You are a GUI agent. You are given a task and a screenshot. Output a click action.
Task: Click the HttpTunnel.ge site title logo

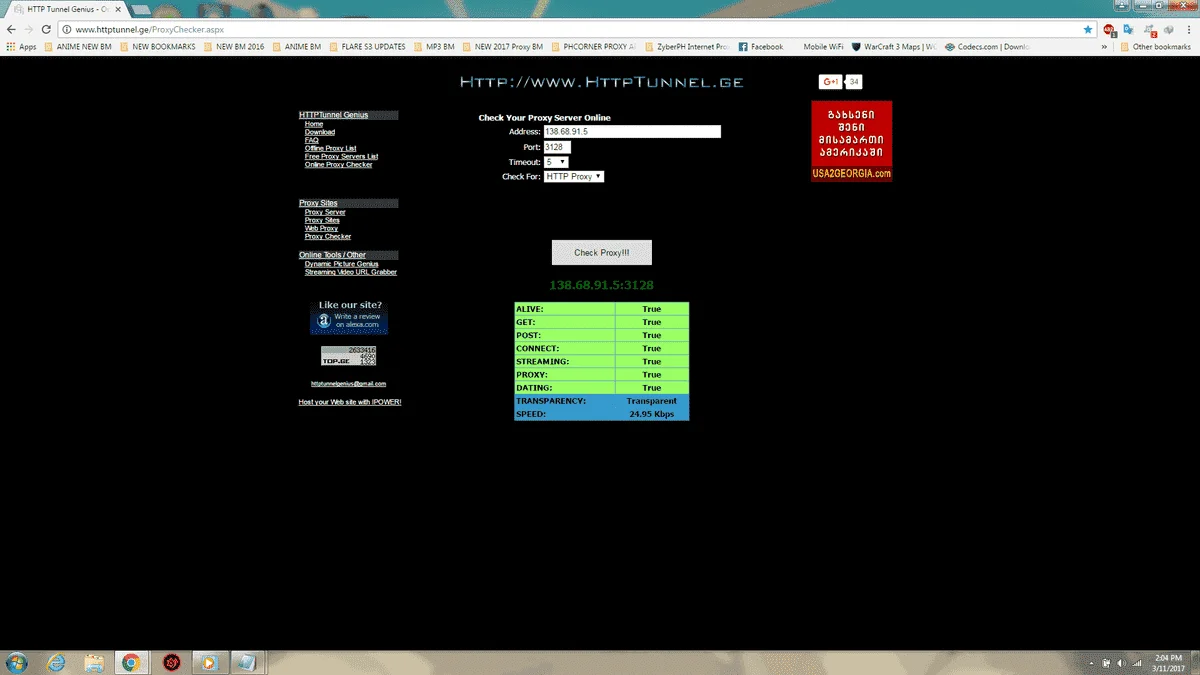(x=601, y=82)
